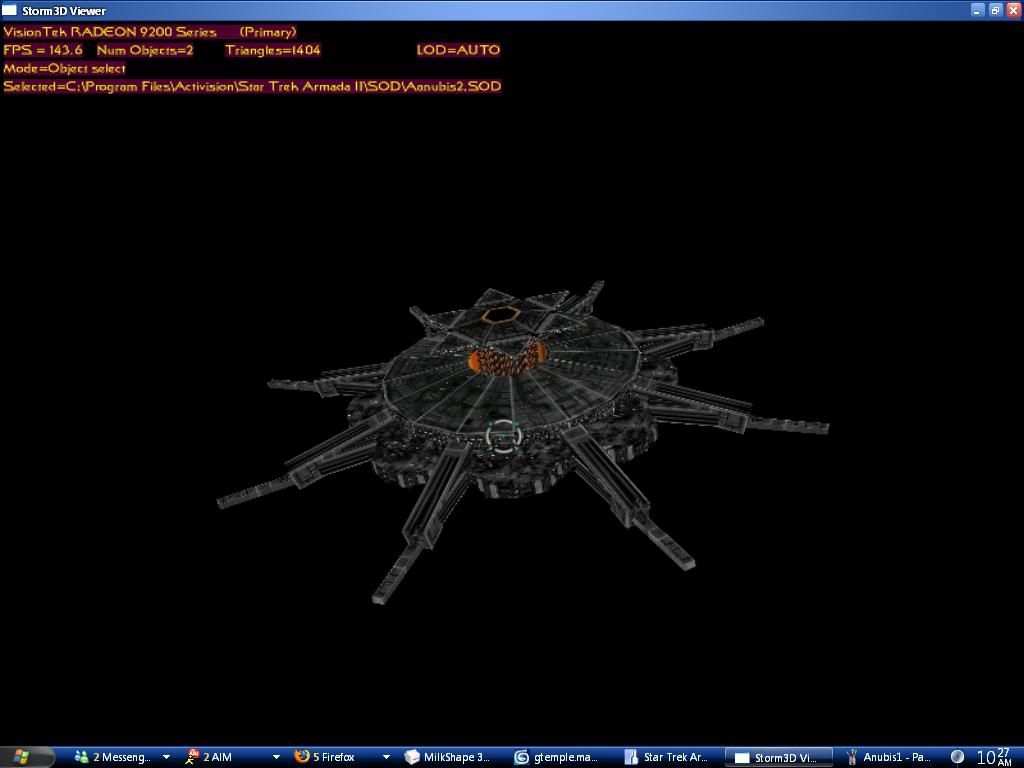
Task: Click the 'FPS = 143.6' readout
Action: point(43,50)
